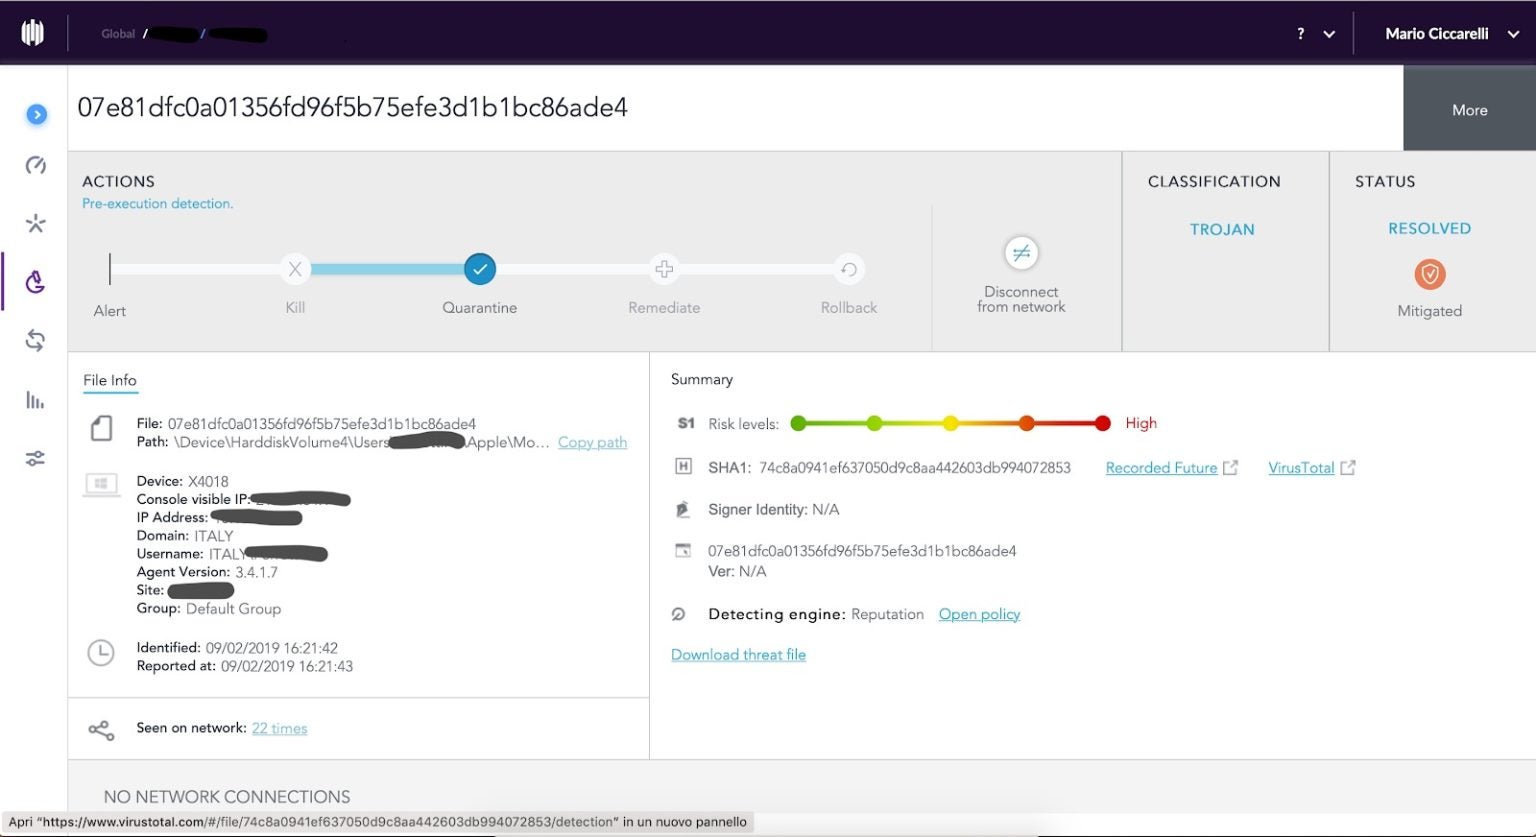Open the Dashboard gauge icon in sidebar
The image size is (1536, 837).
click(36, 165)
